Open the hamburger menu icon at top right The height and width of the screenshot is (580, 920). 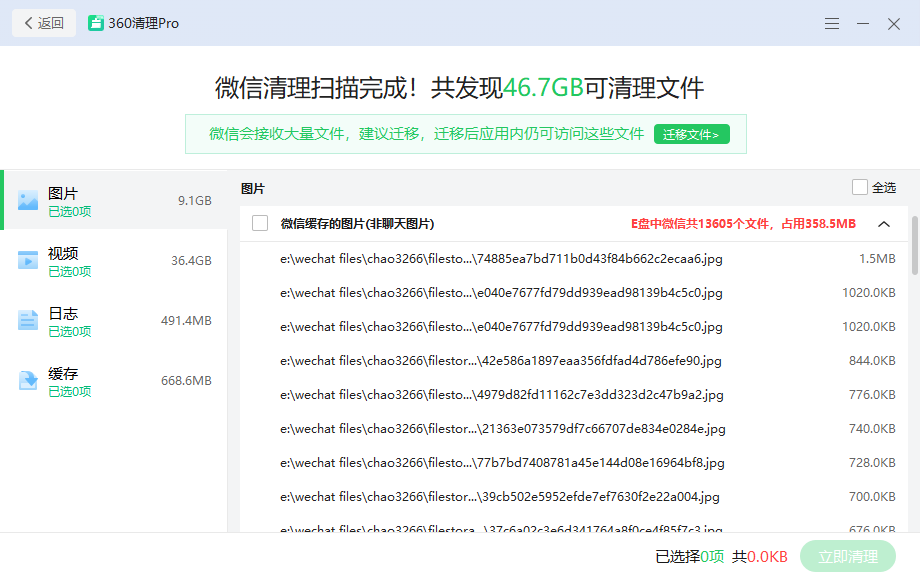click(x=832, y=23)
